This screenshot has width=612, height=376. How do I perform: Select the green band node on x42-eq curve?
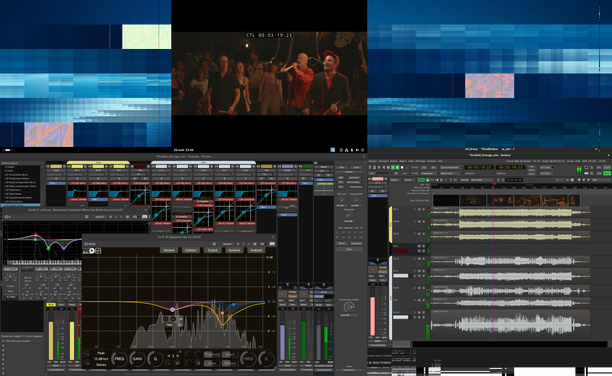coord(48,248)
